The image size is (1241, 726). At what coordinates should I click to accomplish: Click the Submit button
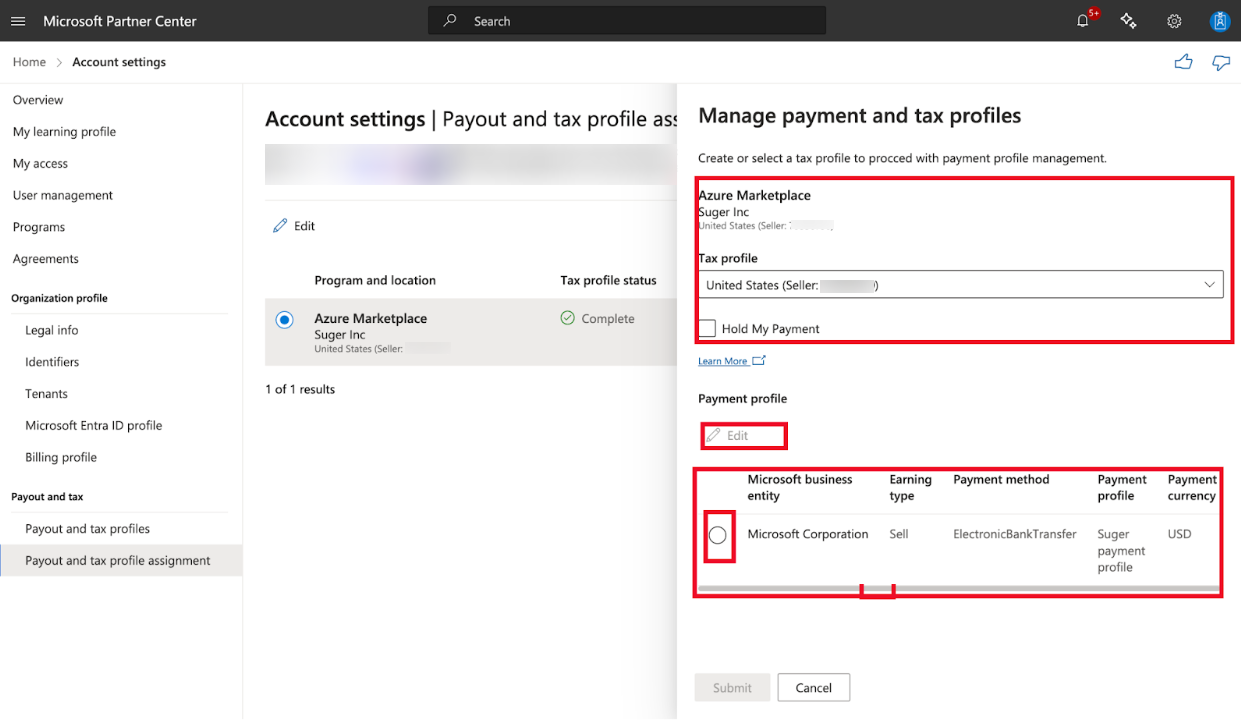(732, 688)
